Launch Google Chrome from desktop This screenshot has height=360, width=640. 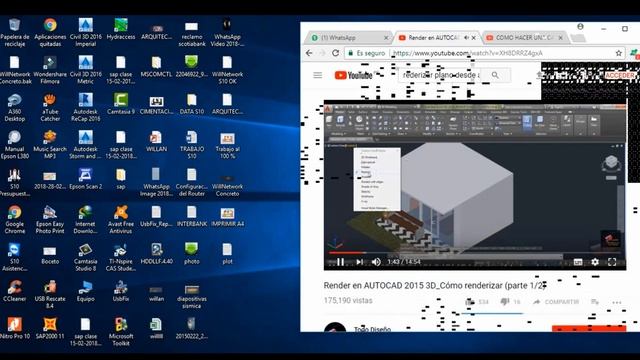coord(15,220)
